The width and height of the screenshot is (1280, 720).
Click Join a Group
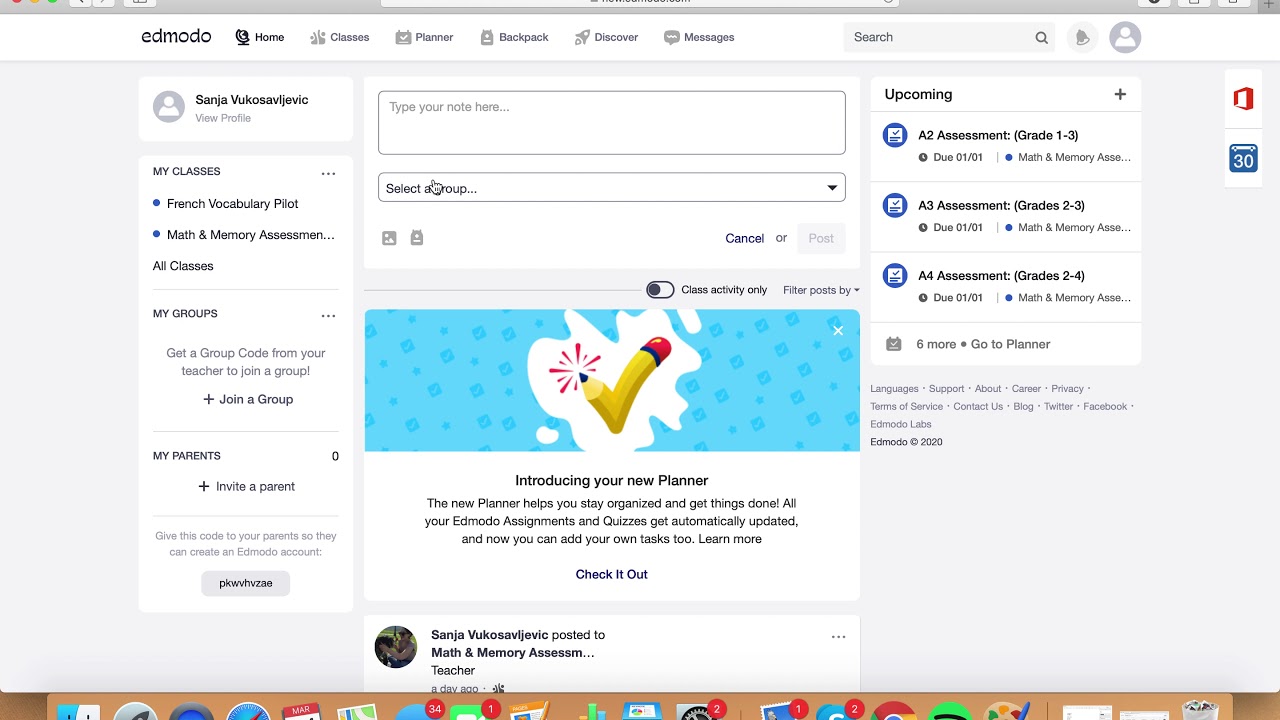tap(248, 399)
